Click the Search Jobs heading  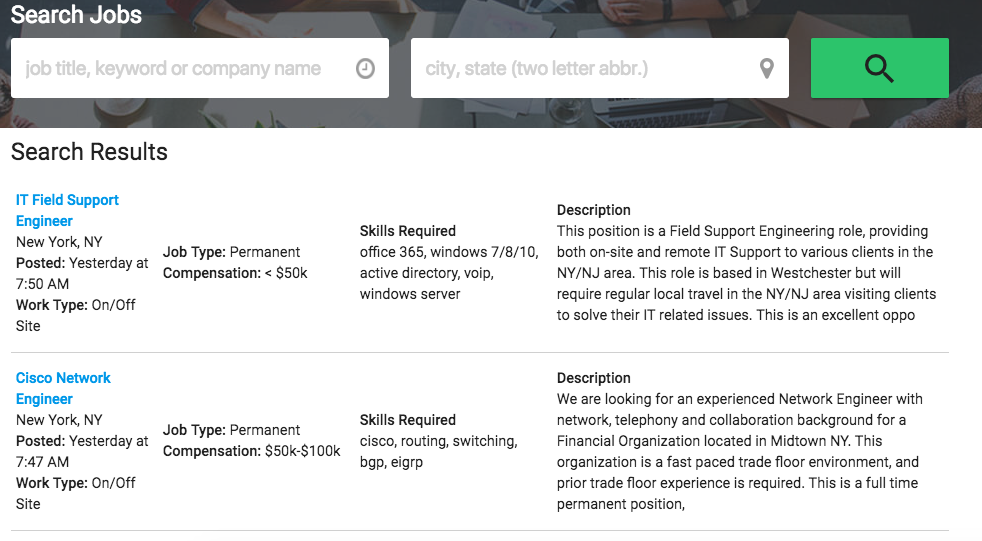click(x=76, y=15)
